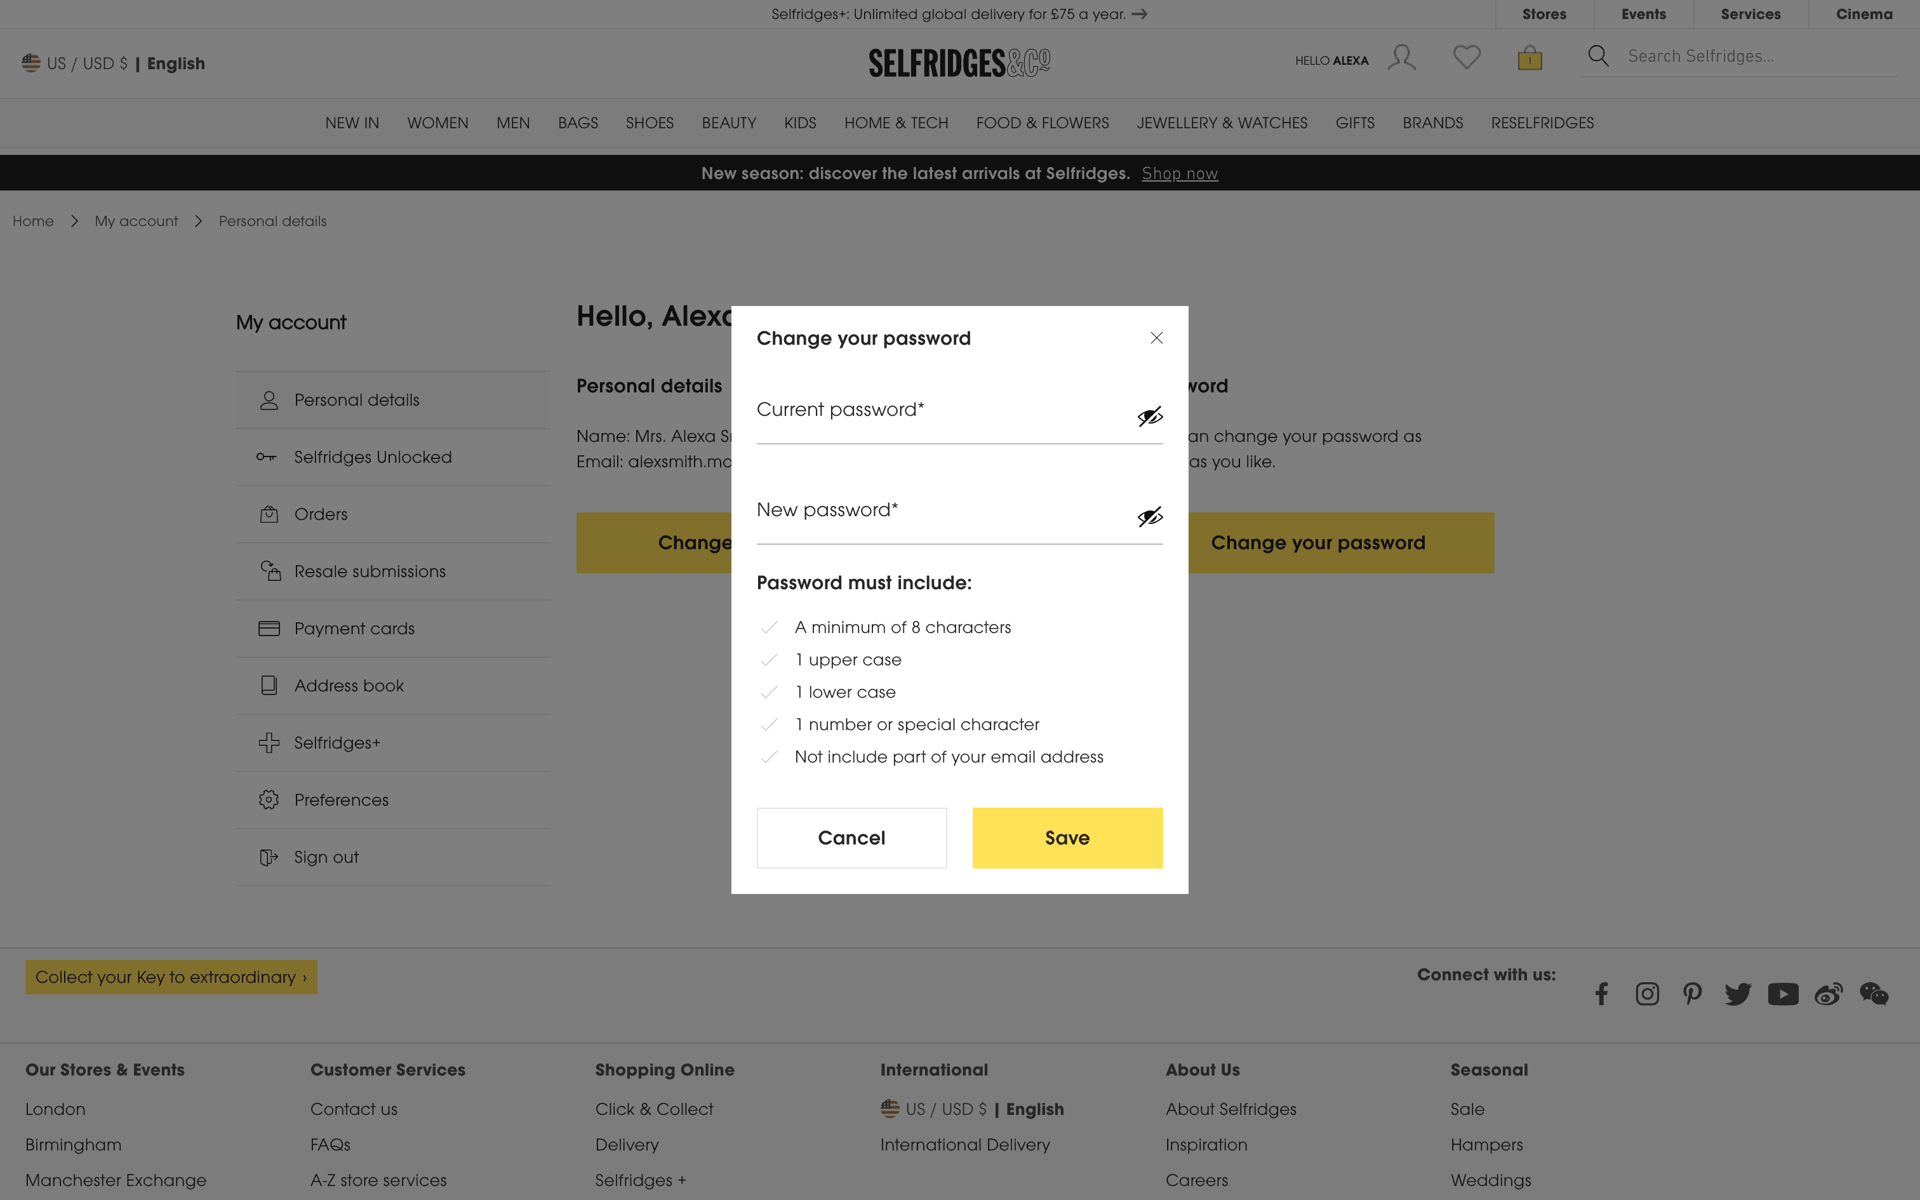Screen dimensions: 1920x1200
Task: Sign out from sidebar
Action: point(393,857)
